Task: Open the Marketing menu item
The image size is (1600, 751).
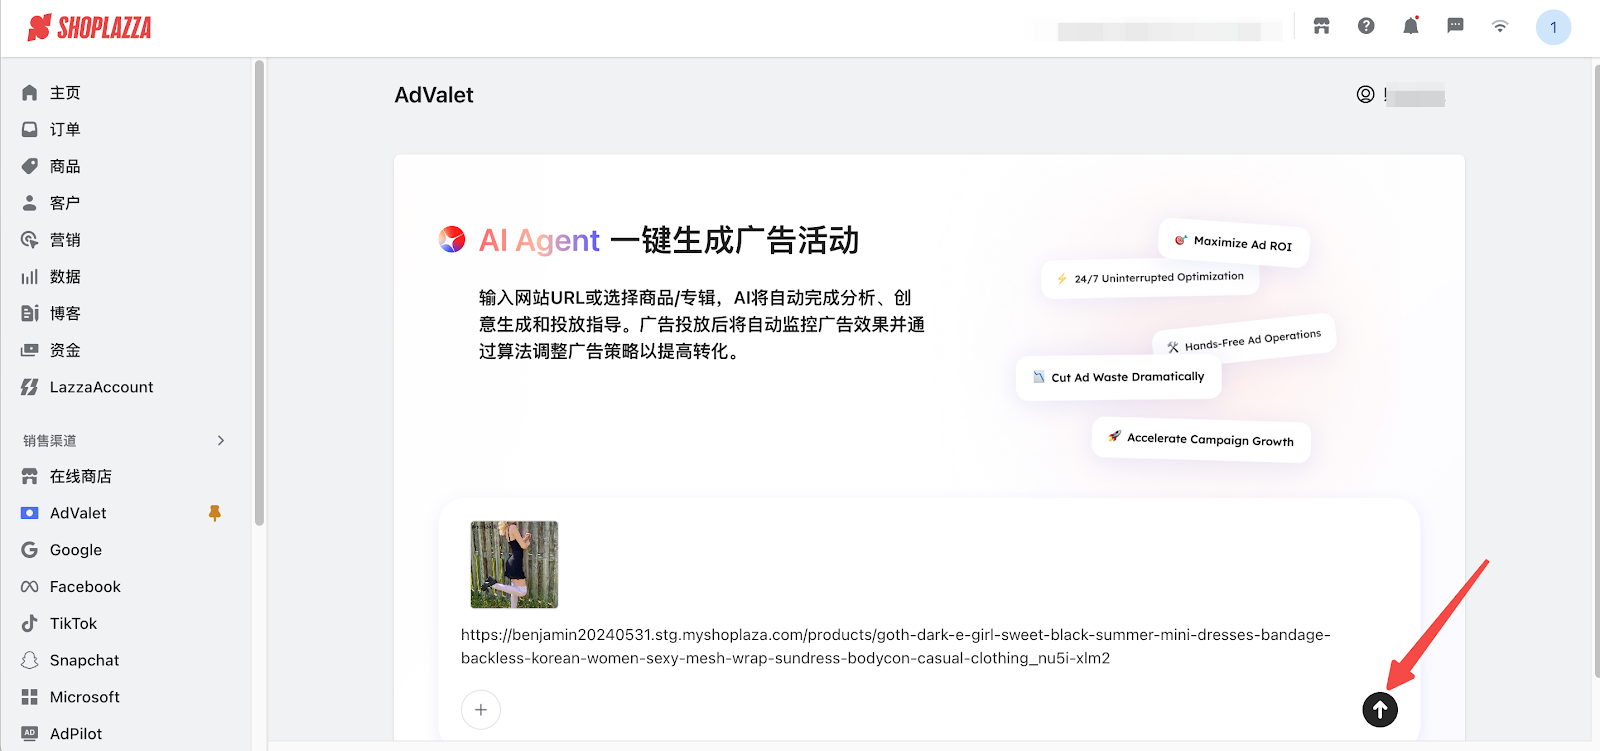Action: 65,240
